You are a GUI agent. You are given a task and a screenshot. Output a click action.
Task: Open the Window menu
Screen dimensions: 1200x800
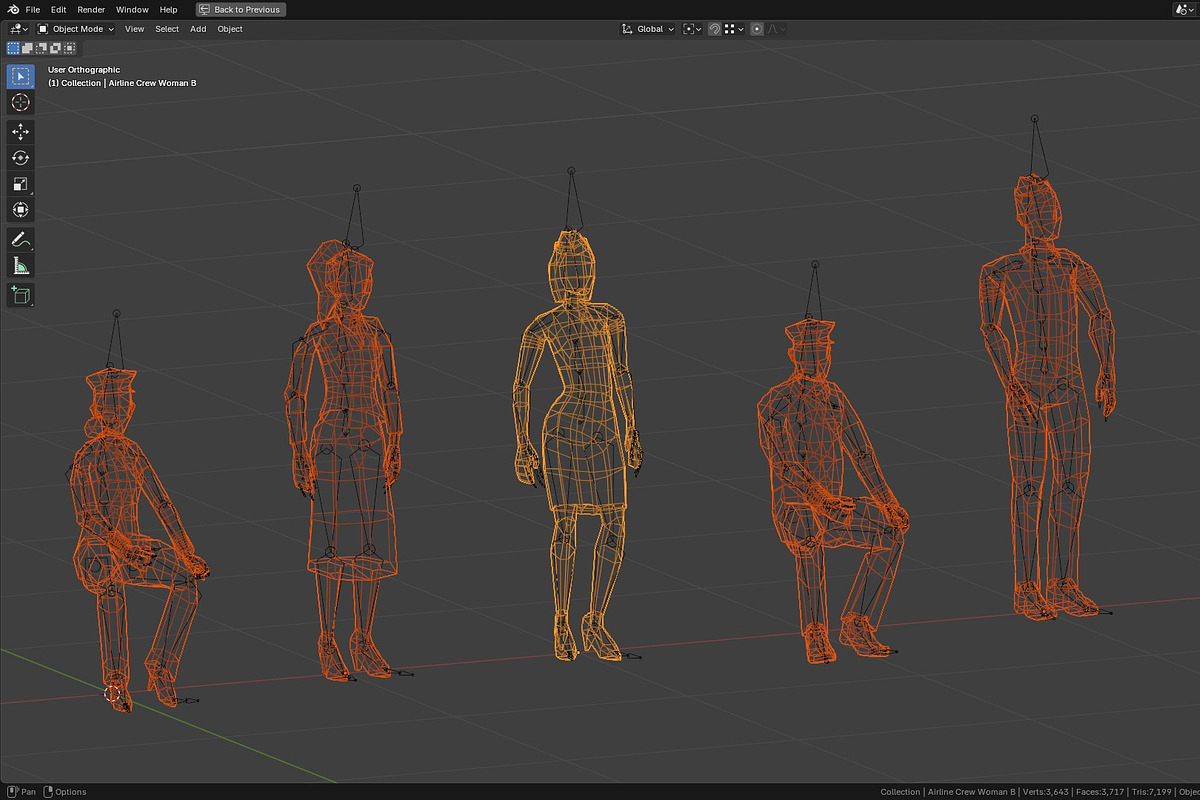(132, 9)
